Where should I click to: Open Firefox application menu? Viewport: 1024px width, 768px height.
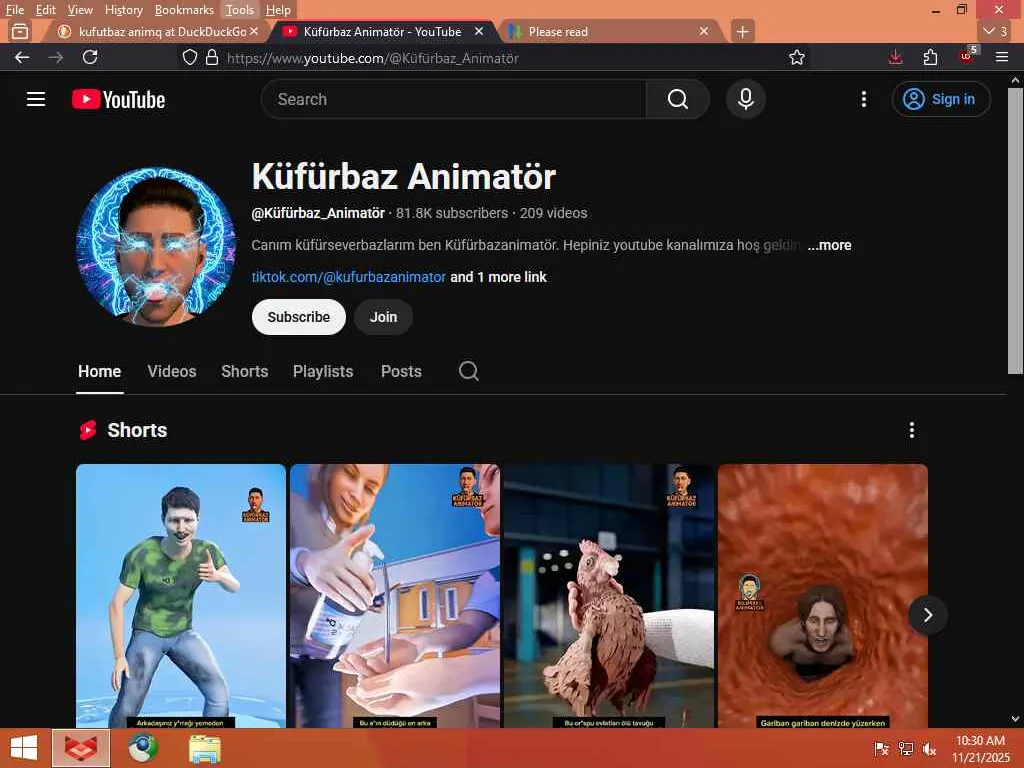[x=1002, y=57]
